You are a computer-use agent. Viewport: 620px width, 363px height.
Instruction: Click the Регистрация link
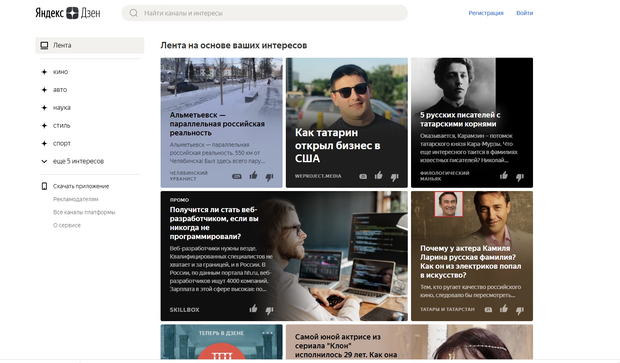(486, 13)
